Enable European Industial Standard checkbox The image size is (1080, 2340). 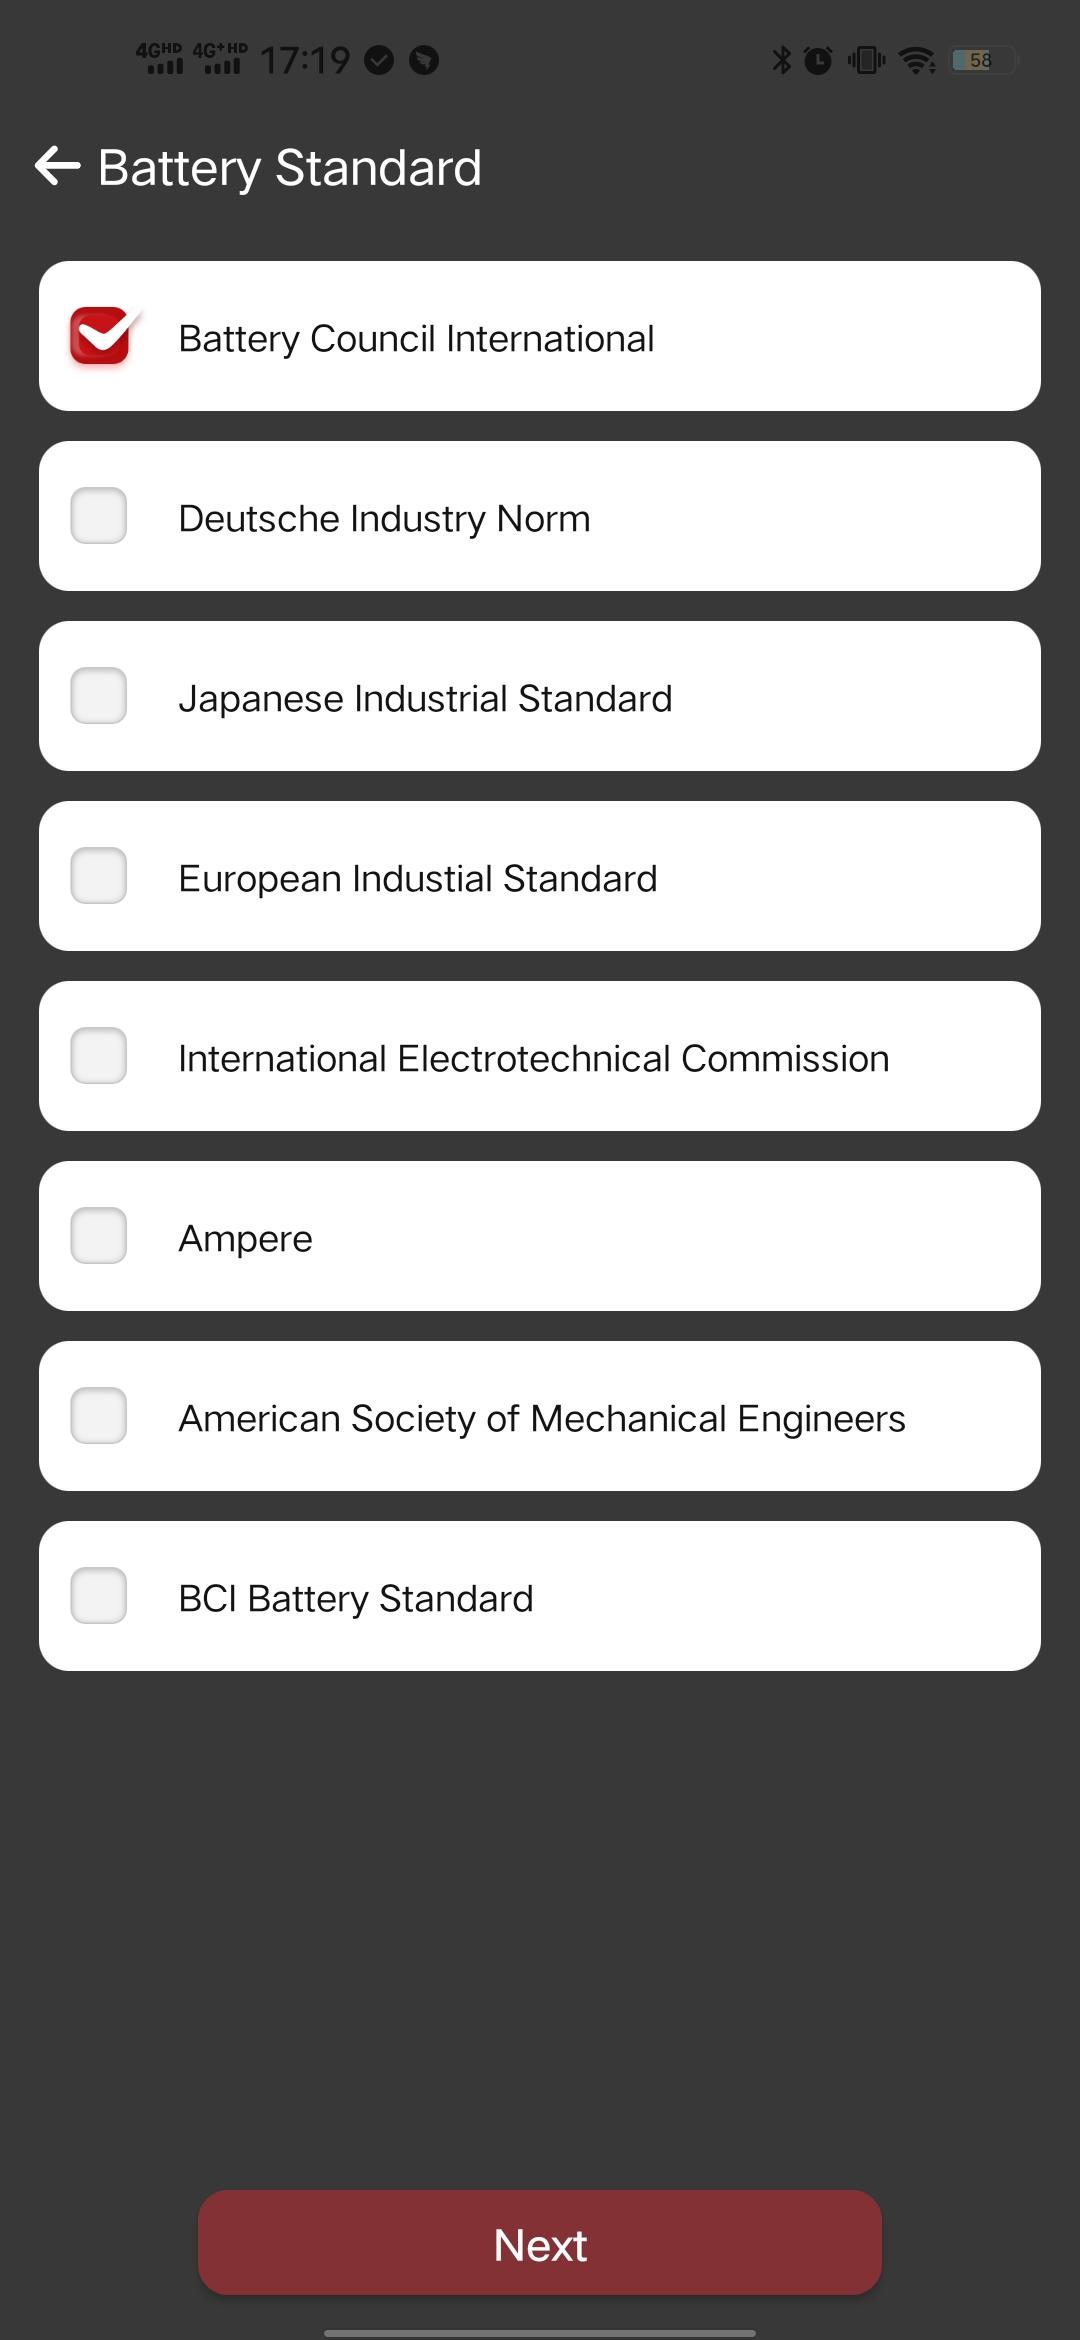(x=99, y=876)
